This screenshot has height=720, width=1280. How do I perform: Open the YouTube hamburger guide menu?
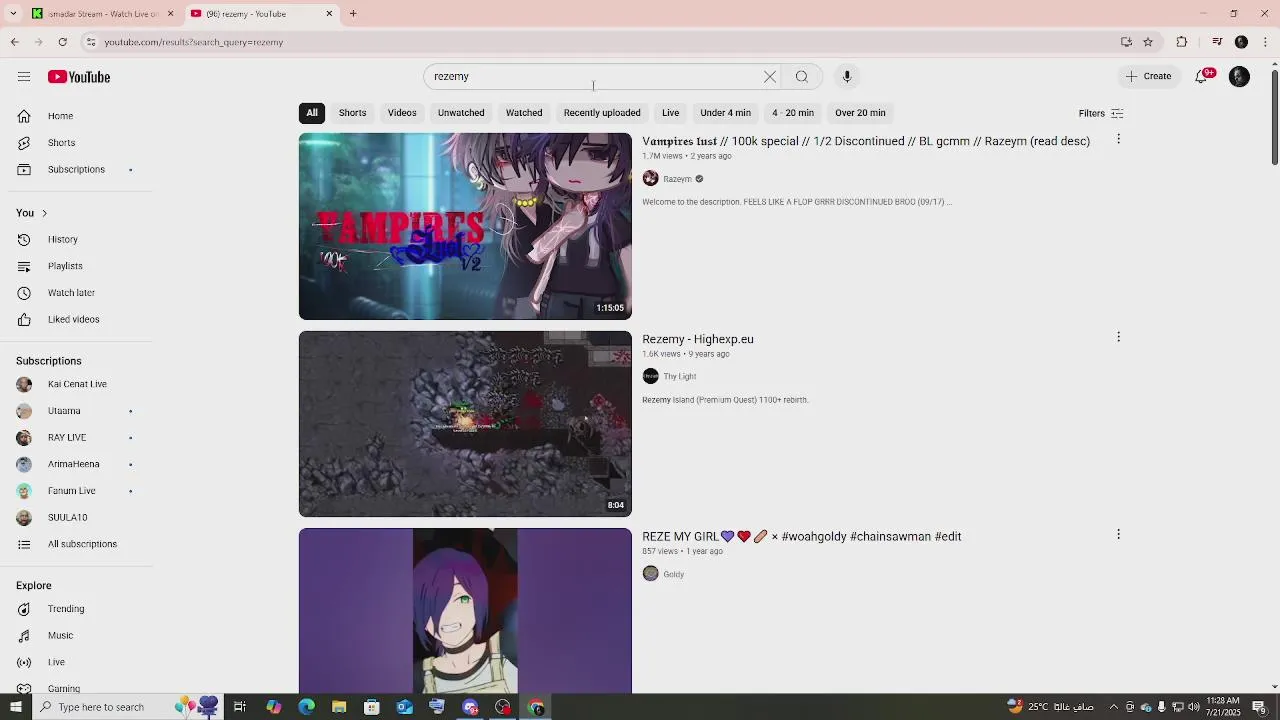click(24, 77)
